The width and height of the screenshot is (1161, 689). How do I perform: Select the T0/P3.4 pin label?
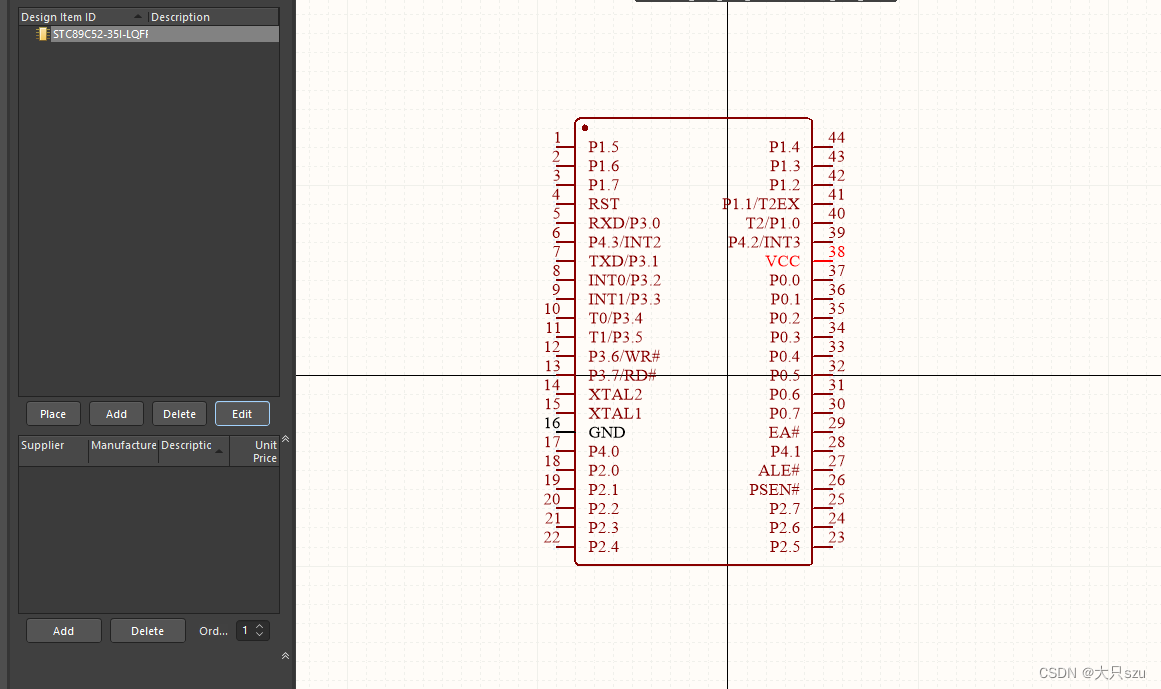tap(615, 318)
